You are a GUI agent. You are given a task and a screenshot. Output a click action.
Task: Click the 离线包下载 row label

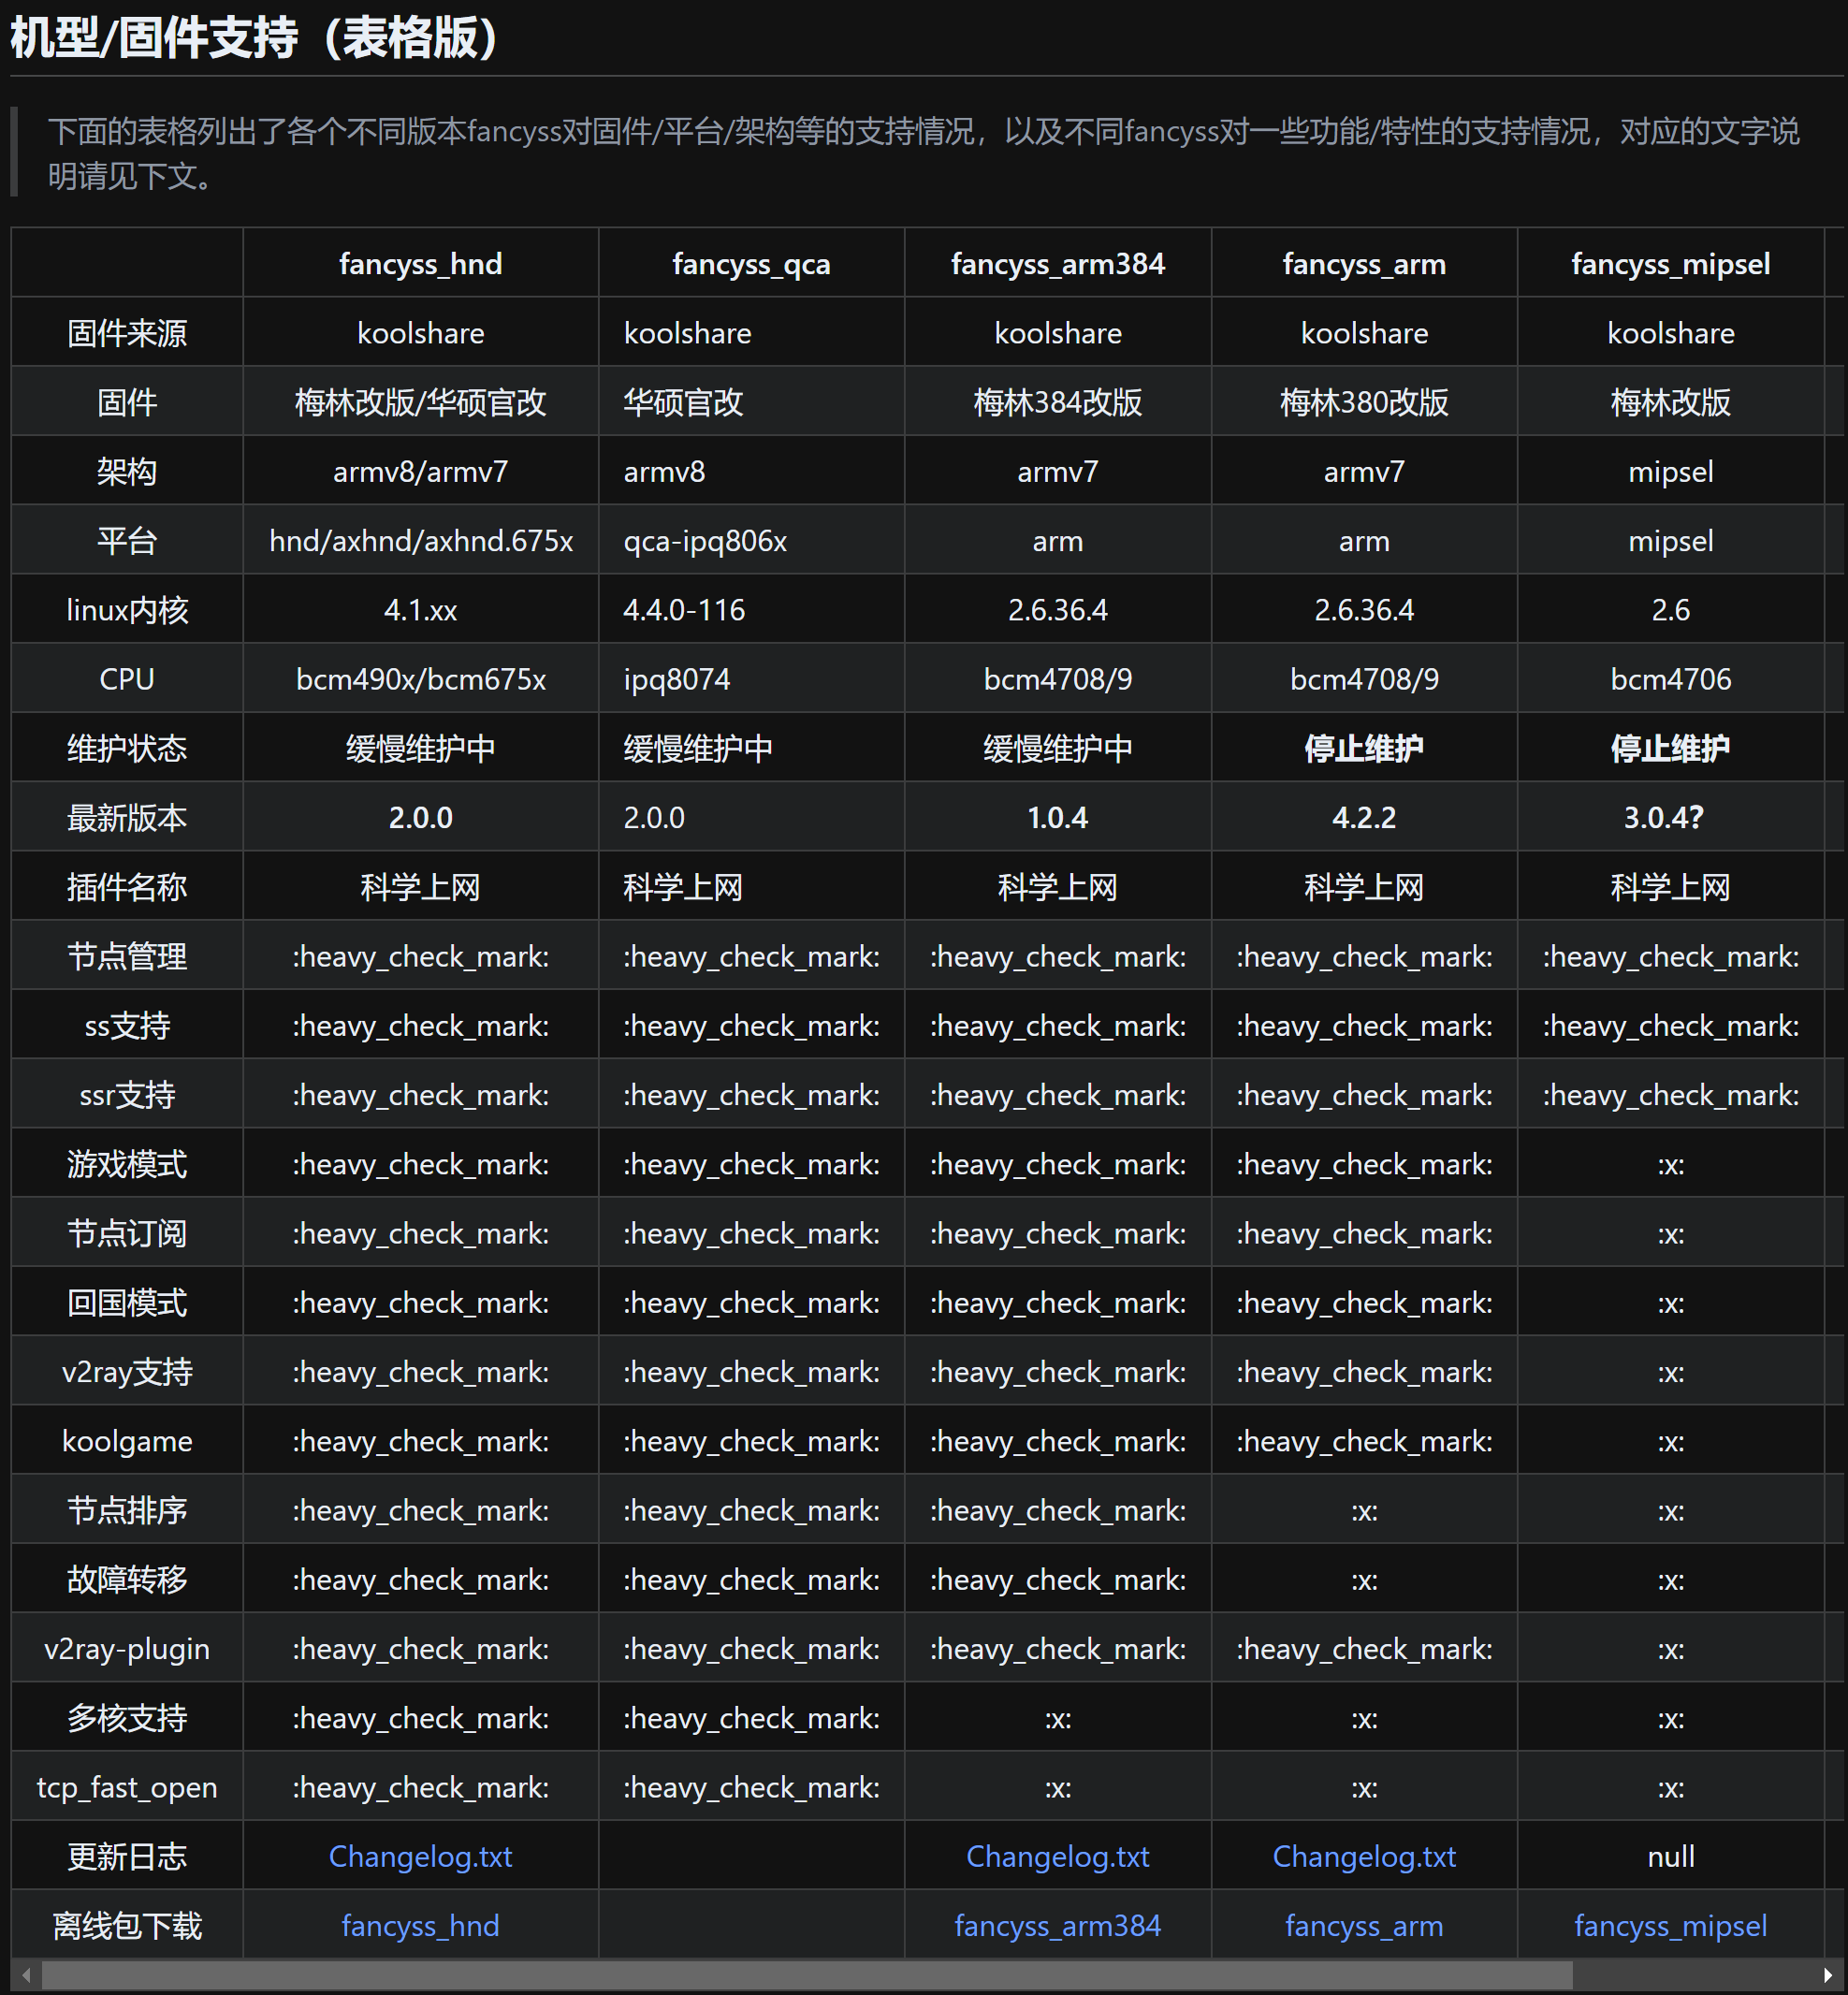coord(127,1926)
